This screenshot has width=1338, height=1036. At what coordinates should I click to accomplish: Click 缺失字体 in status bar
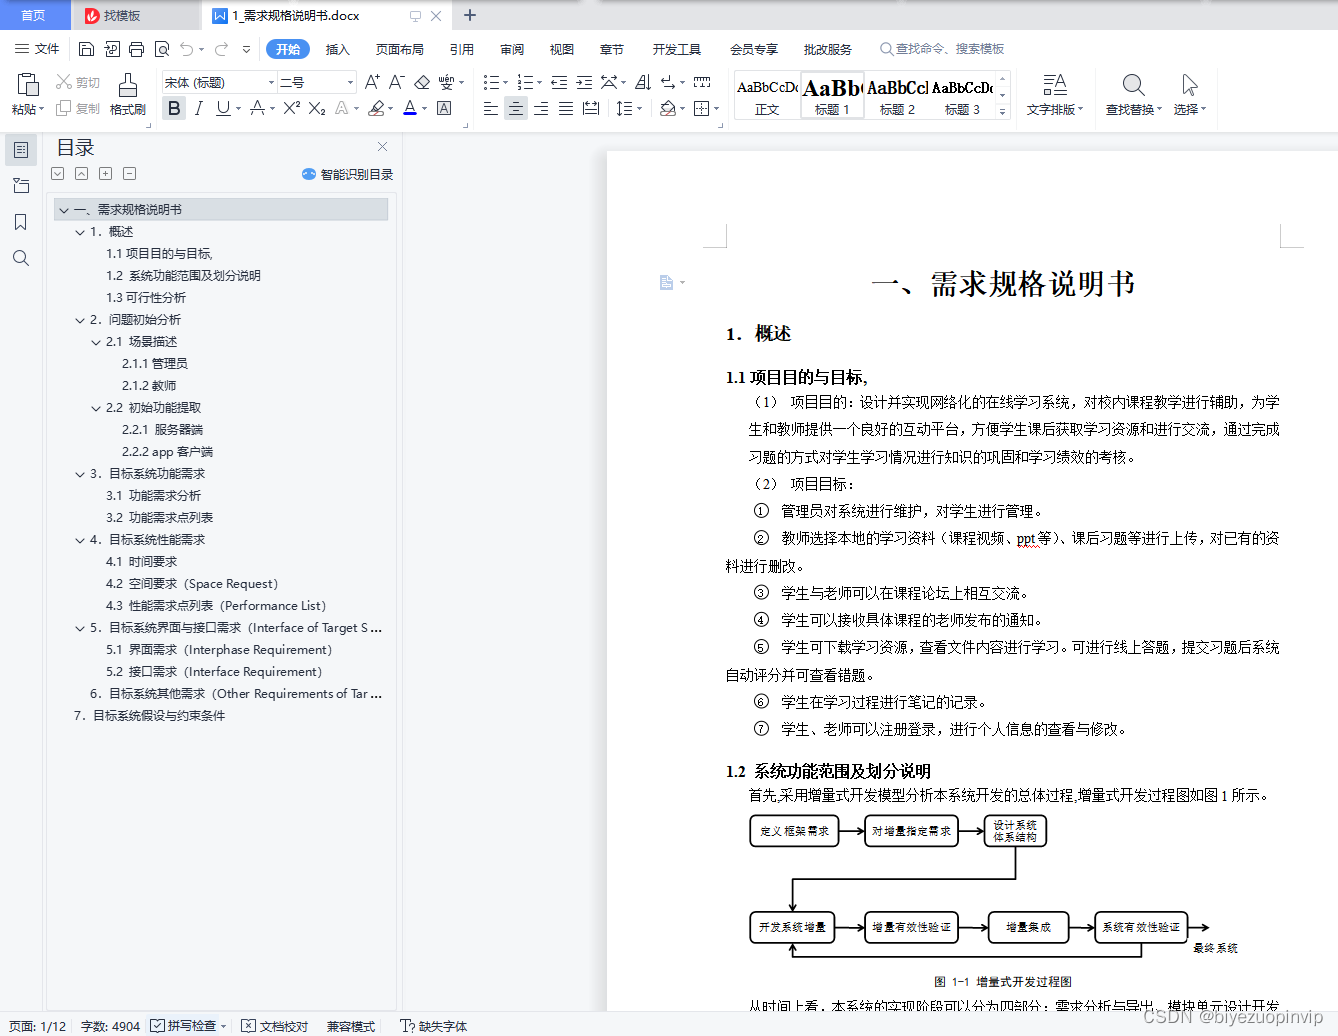point(434,1026)
